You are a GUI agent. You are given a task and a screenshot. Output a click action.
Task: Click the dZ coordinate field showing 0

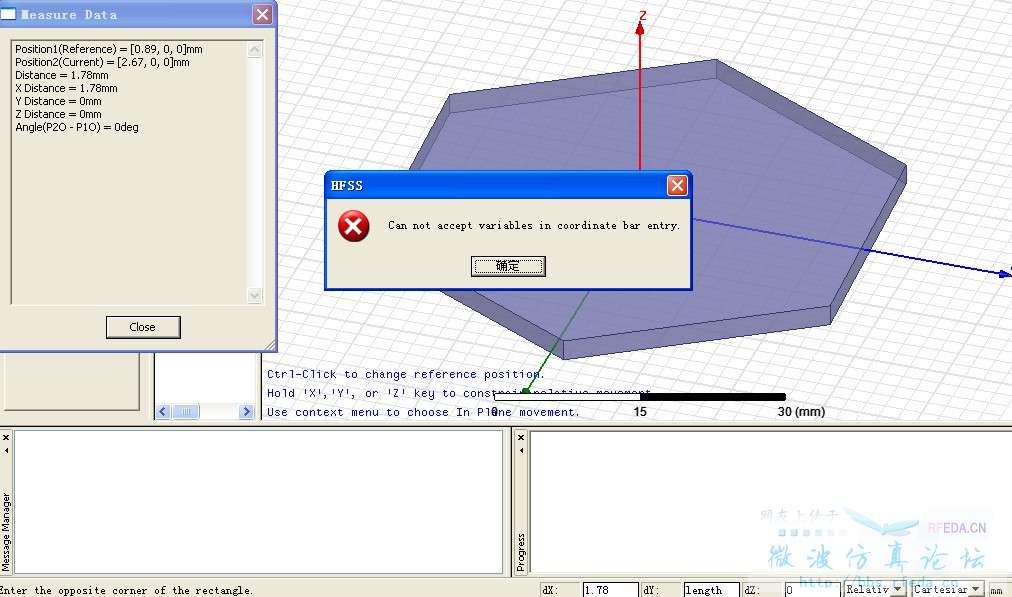pos(812,590)
